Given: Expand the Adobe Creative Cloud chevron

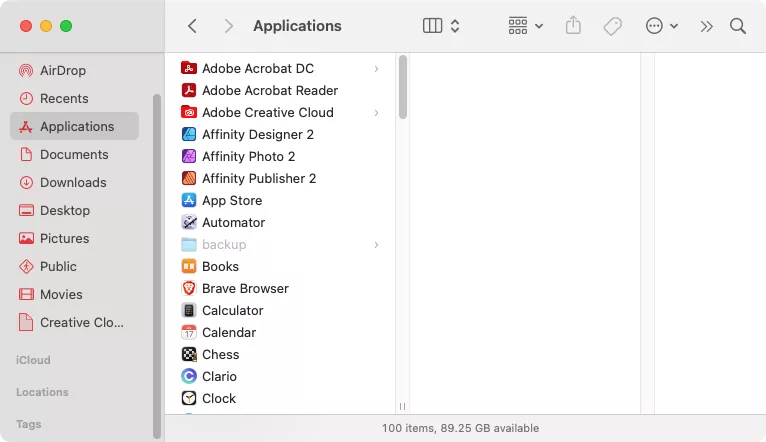Looking at the screenshot, I should click(376, 112).
